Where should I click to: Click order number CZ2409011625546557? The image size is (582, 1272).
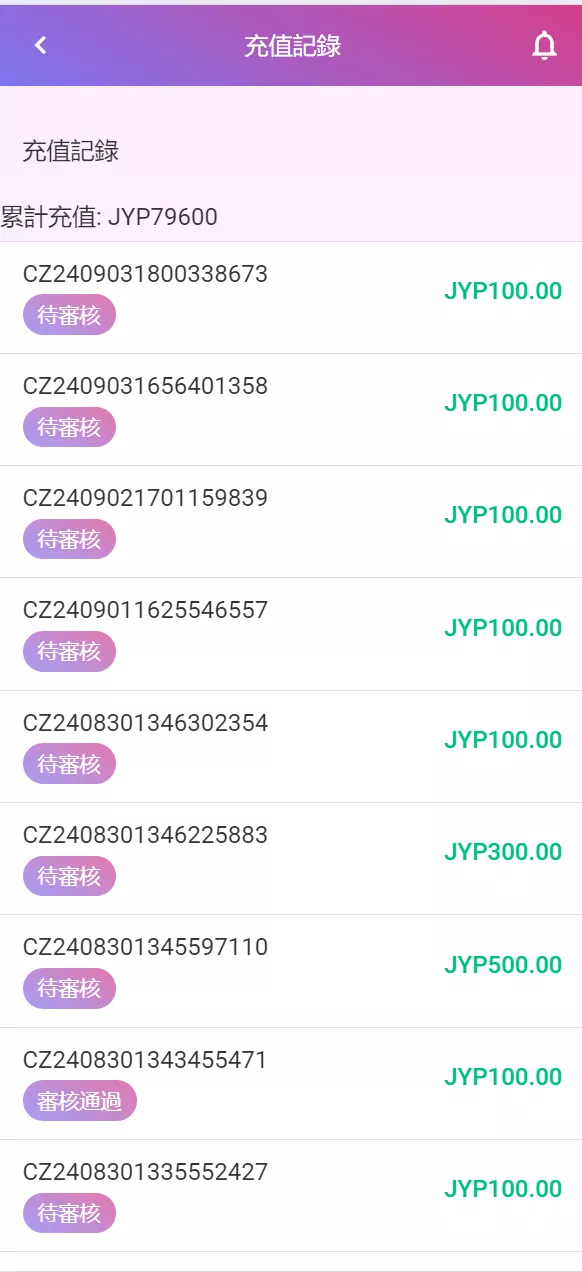[x=145, y=610]
